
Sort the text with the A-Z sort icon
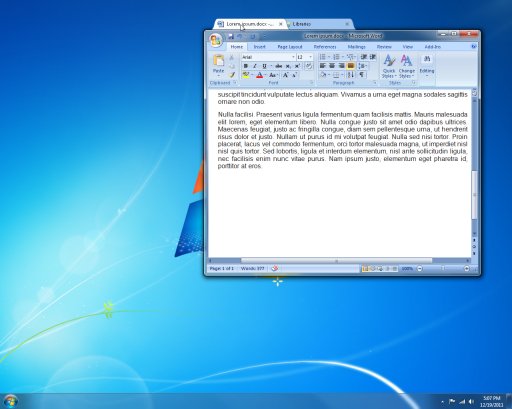tap(351, 75)
